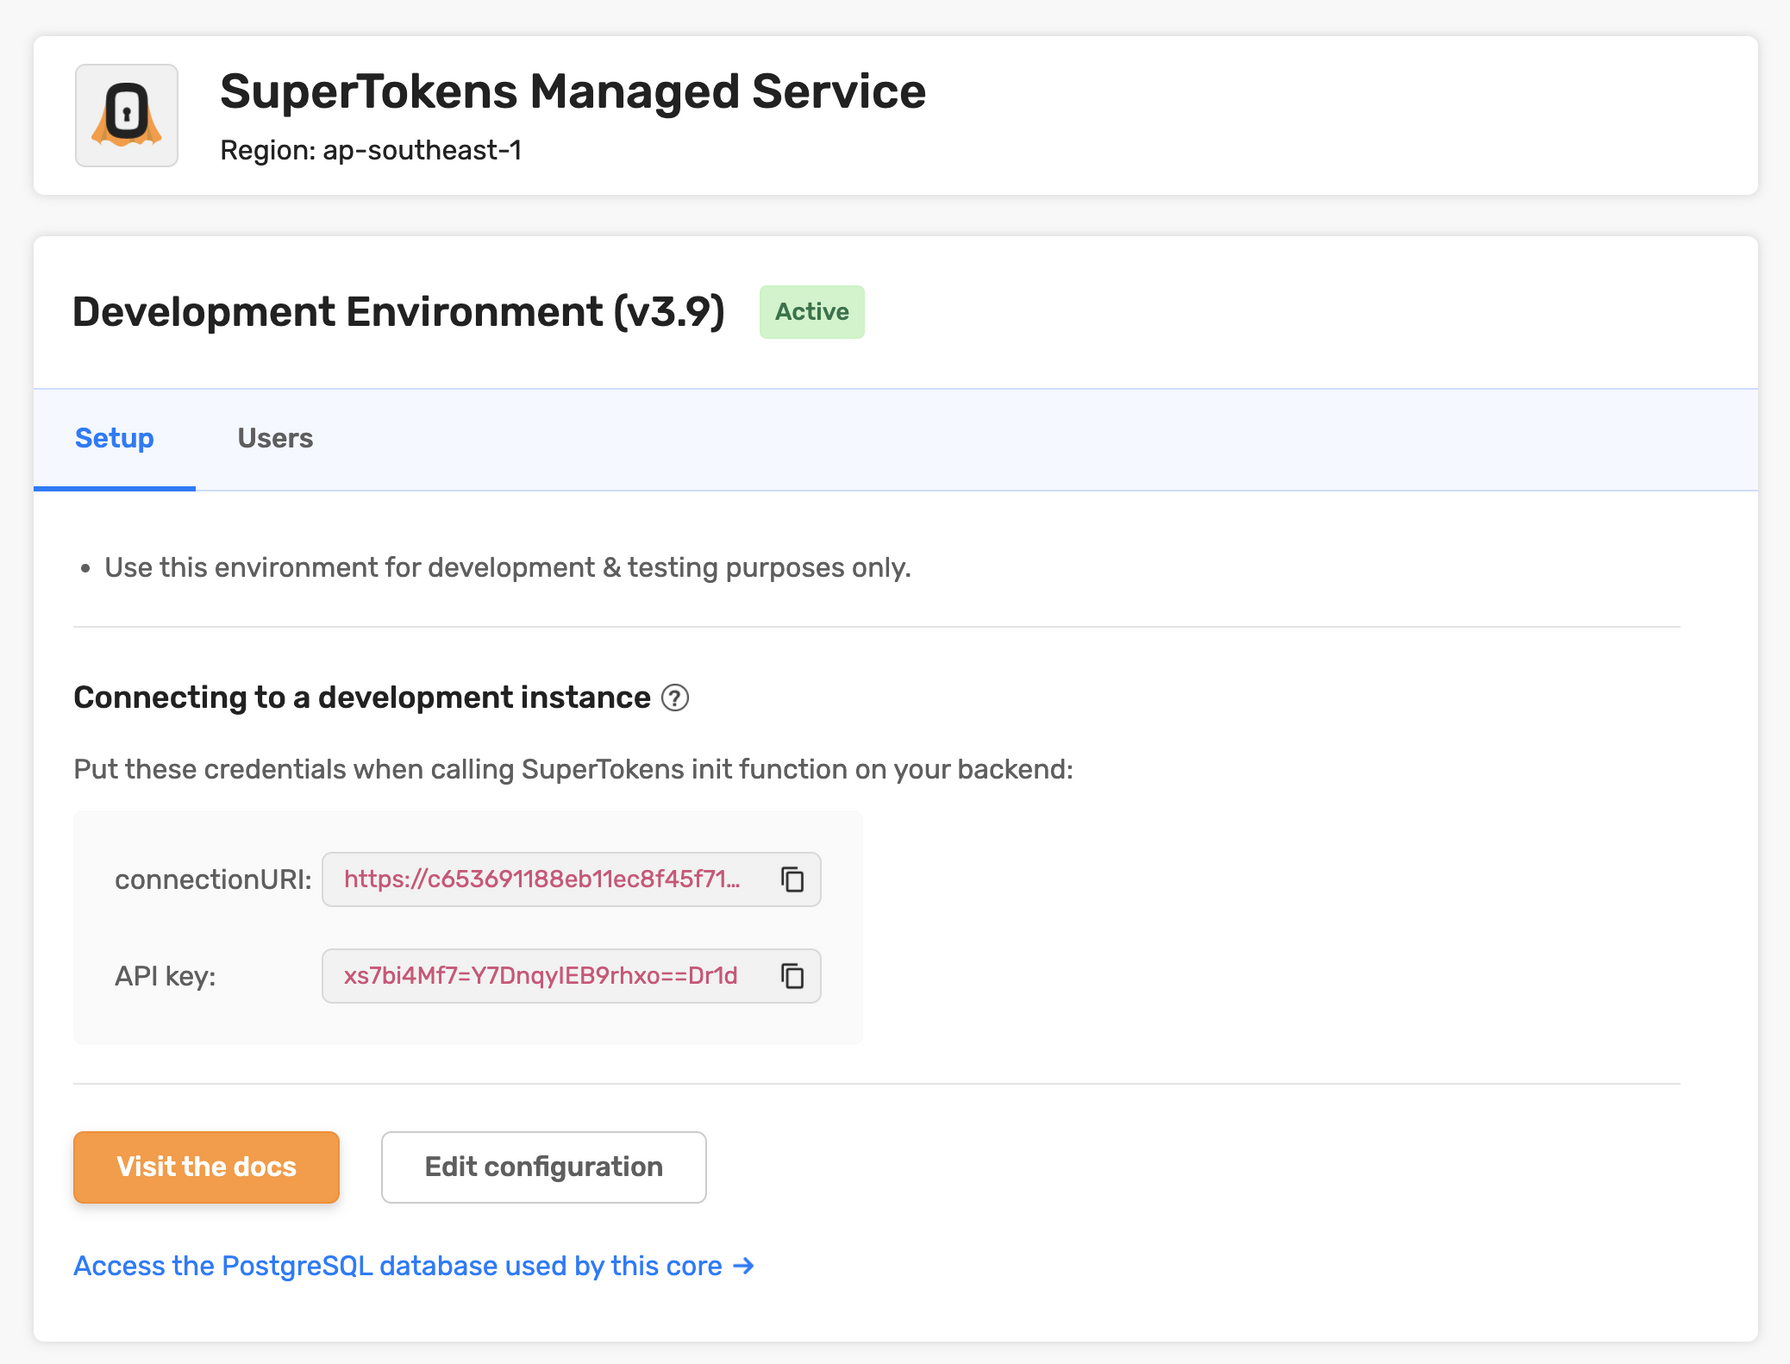Screen dimensions: 1790x1364
Task: Click the Development Environment (v3.9) heading
Action: pyautogui.click(x=398, y=312)
